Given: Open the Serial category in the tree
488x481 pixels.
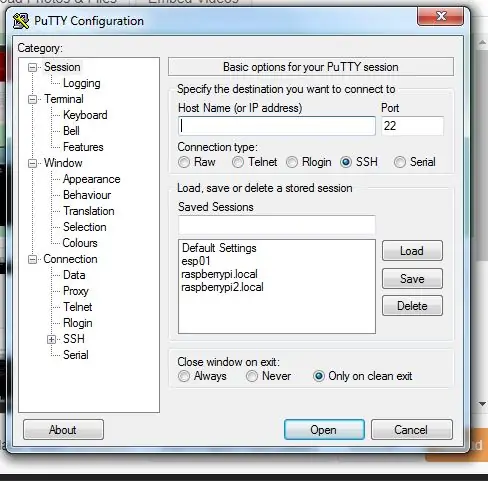Looking at the screenshot, I should point(76,355).
